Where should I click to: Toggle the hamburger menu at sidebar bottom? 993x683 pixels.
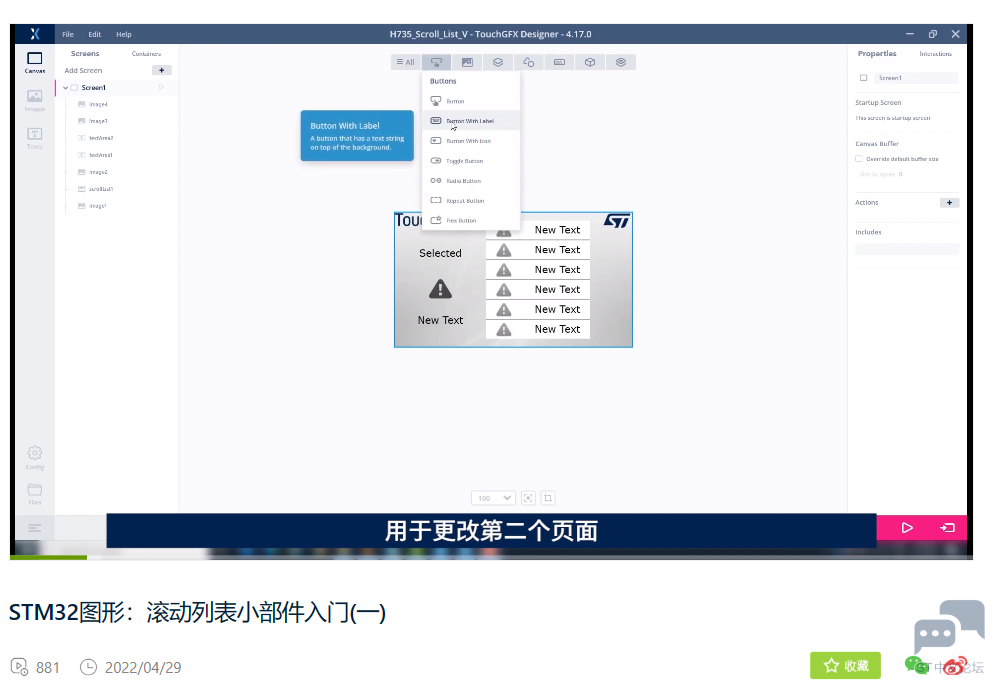[x=35, y=528]
